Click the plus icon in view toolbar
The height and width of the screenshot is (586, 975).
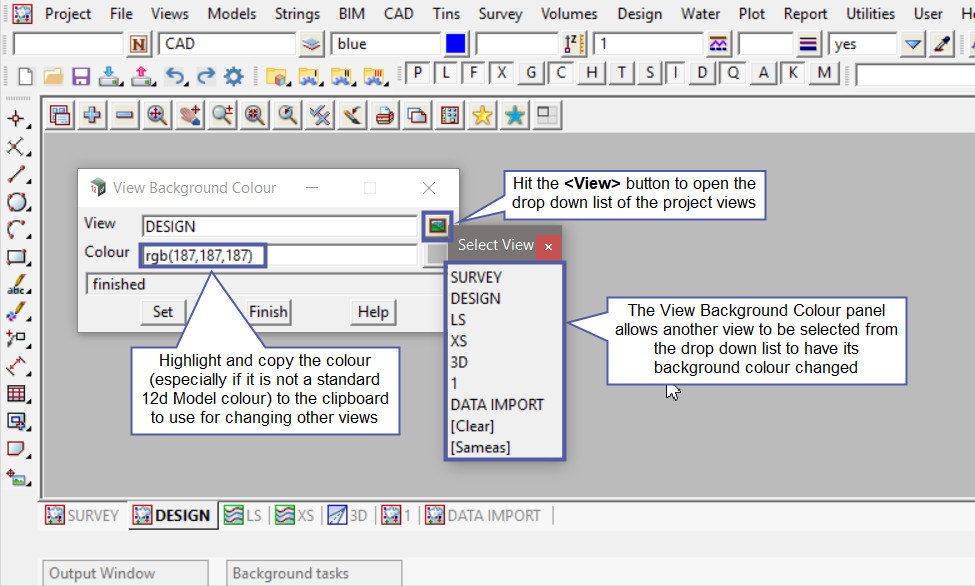tap(92, 116)
